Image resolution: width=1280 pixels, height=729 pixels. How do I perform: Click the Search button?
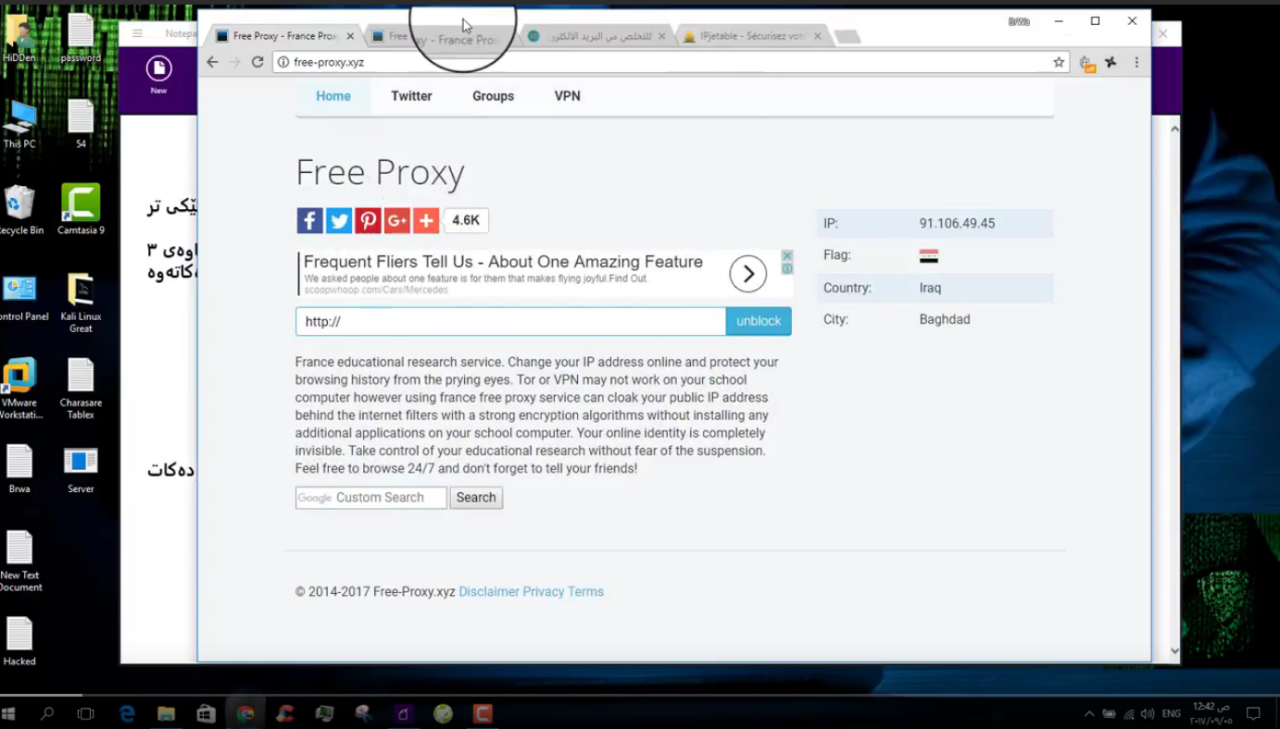(476, 497)
